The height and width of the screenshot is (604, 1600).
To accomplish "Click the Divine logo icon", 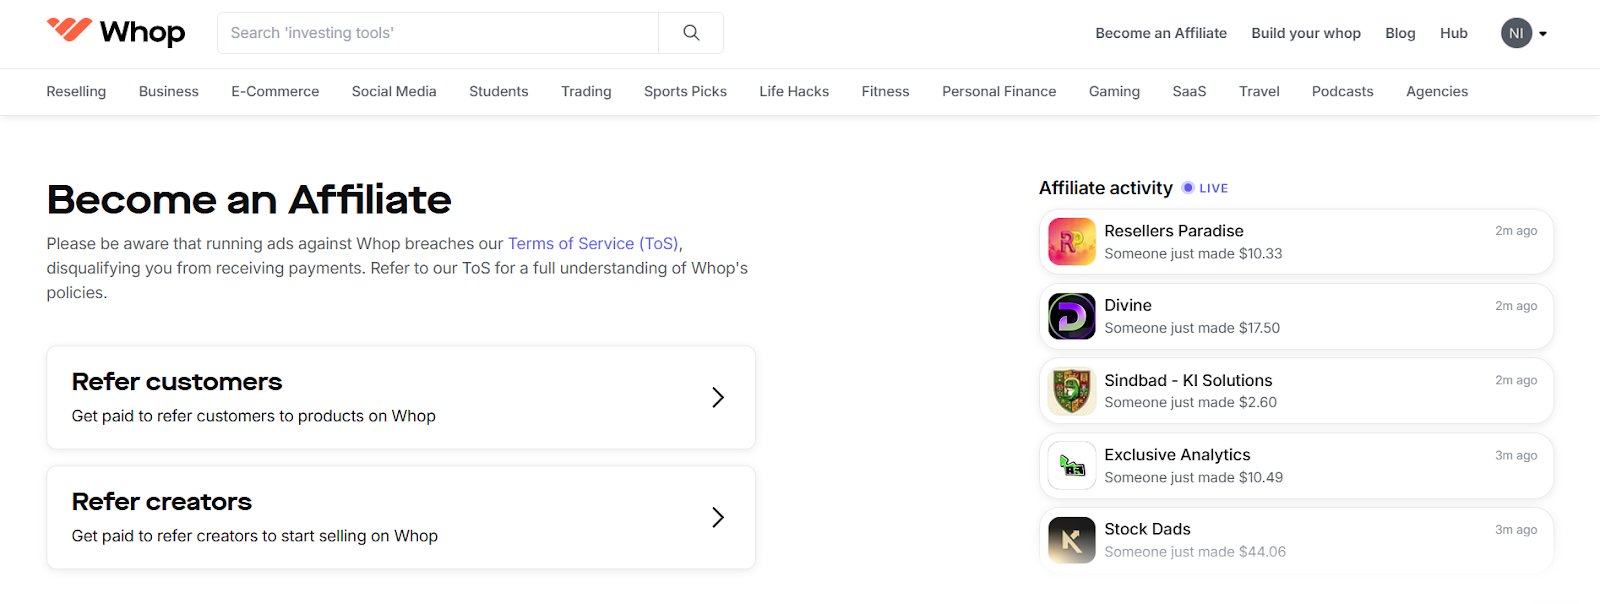I will tap(1071, 316).
